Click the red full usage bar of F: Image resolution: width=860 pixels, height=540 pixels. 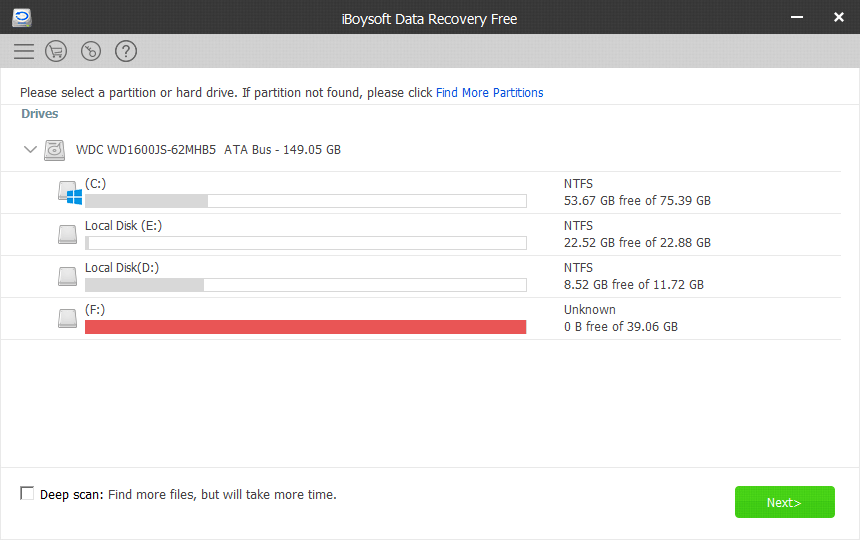(305, 327)
